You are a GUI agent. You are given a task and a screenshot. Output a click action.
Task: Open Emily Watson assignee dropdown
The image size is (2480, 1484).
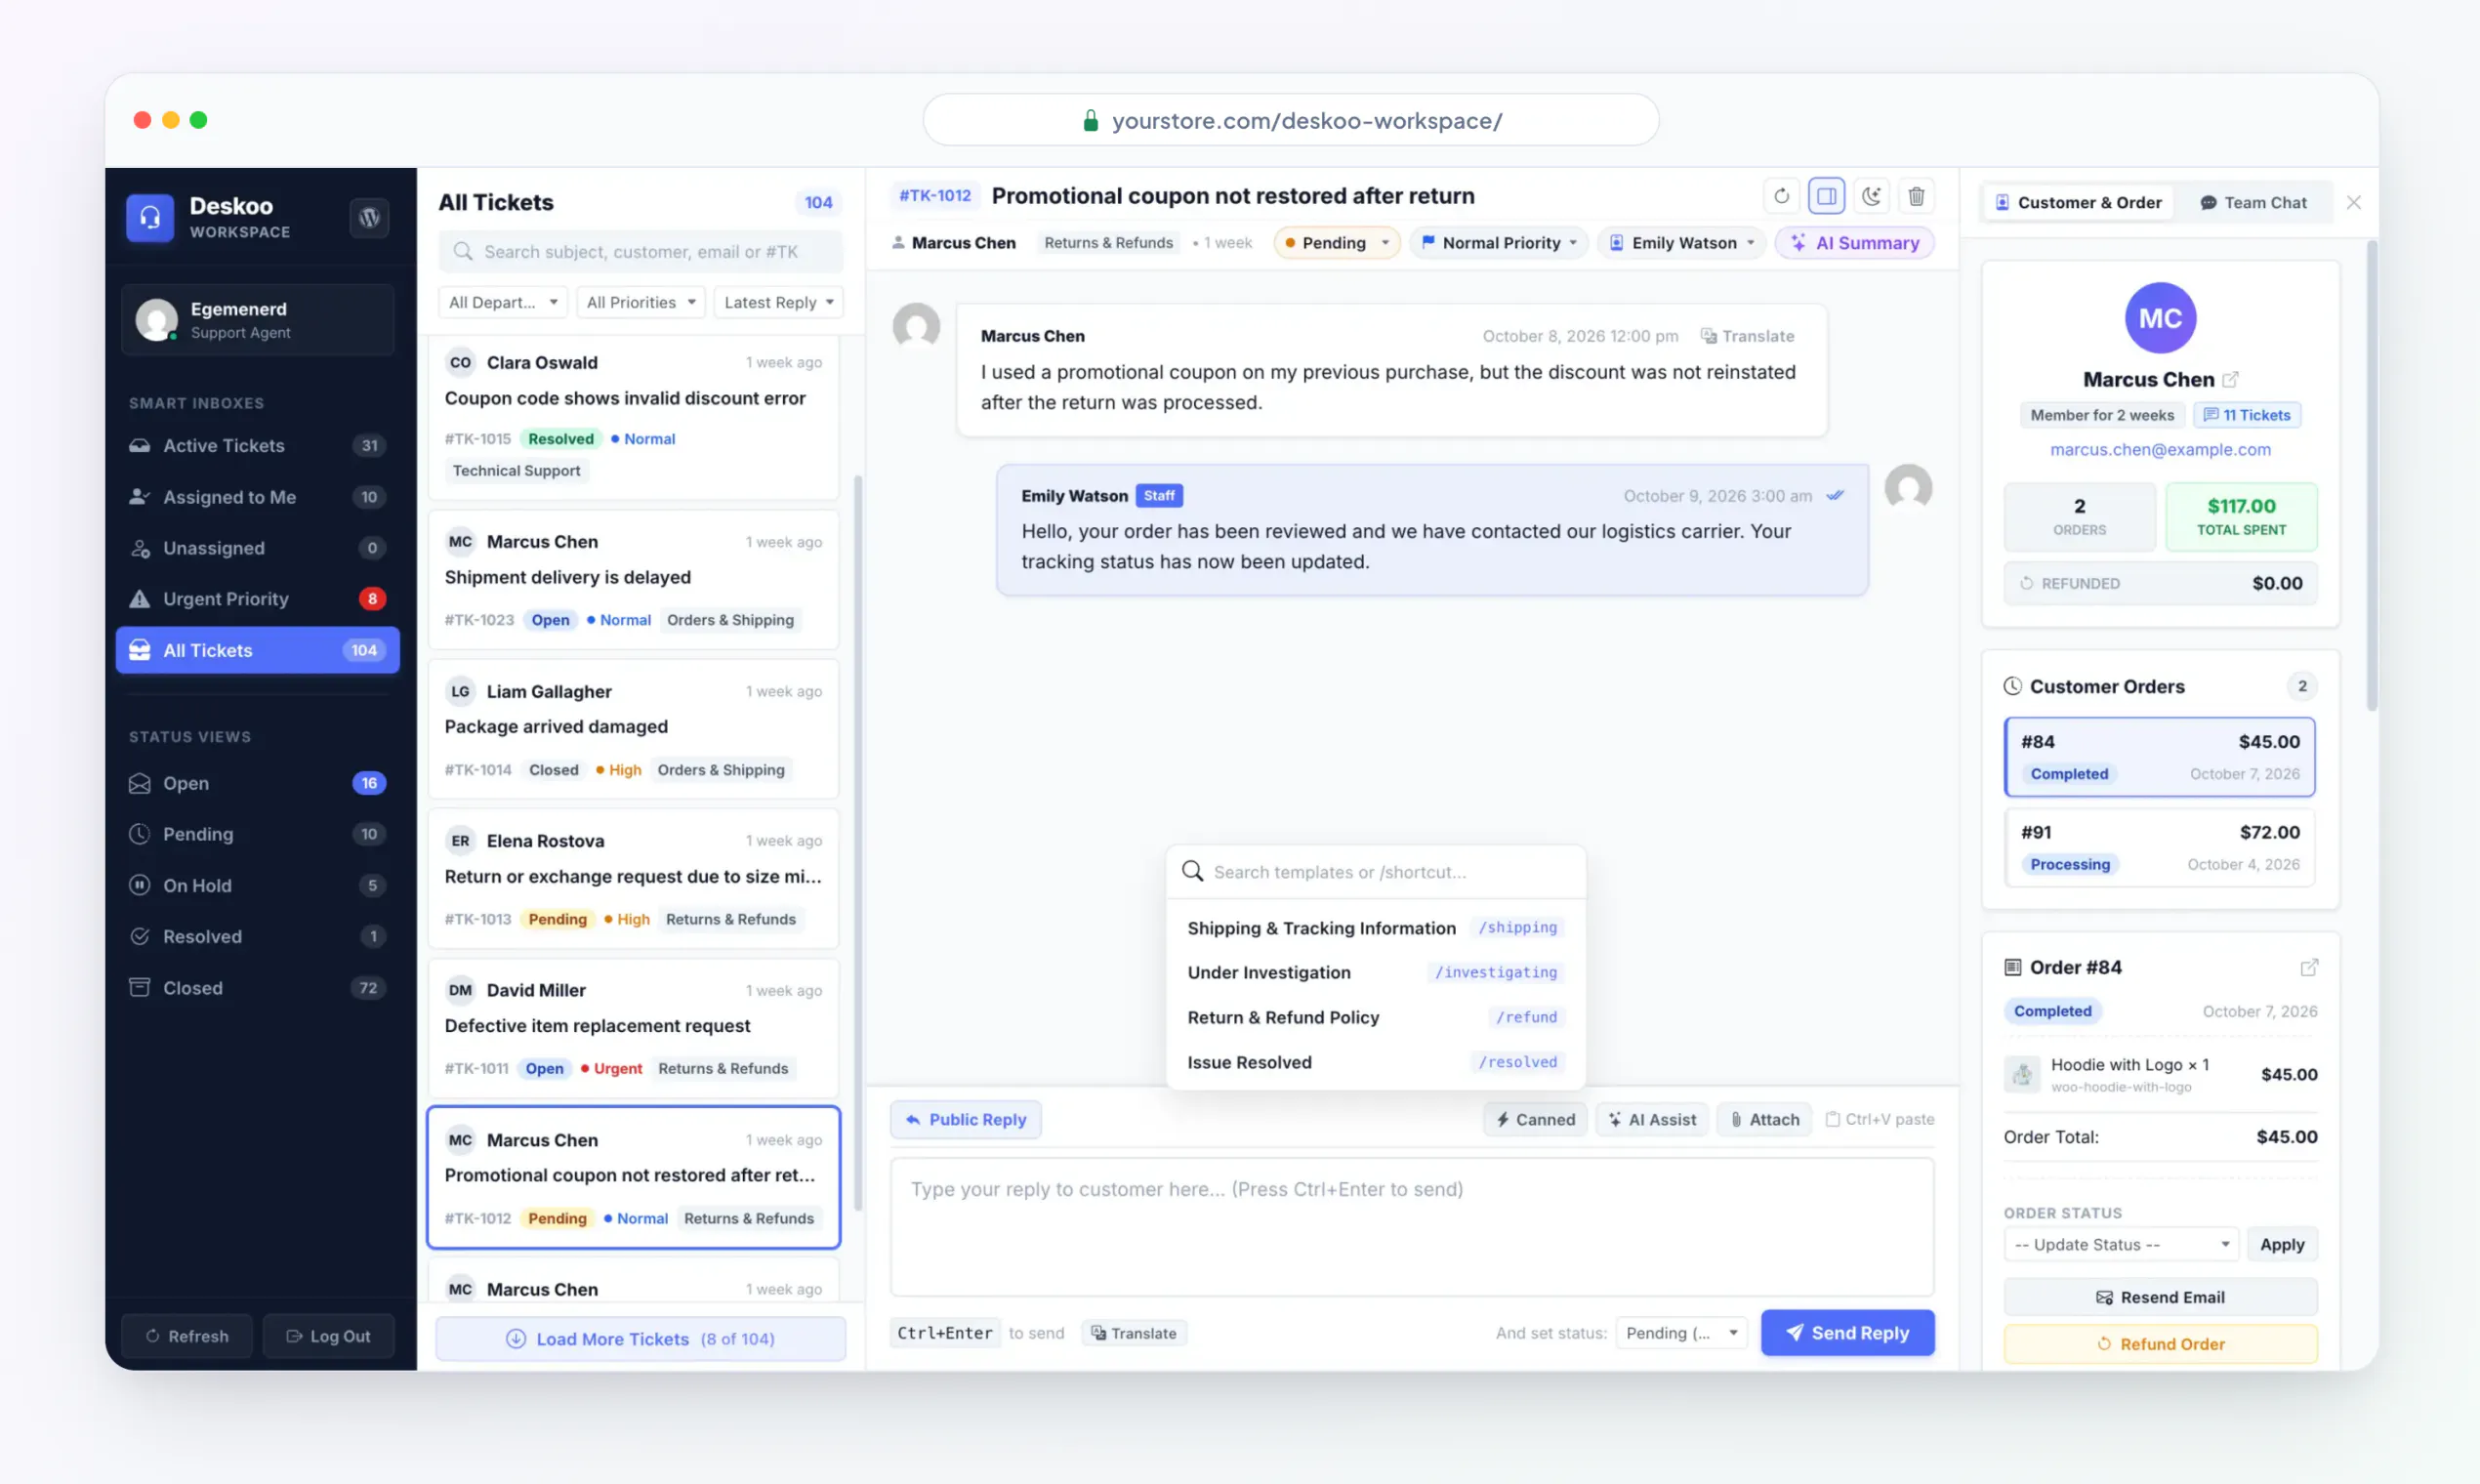(1681, 243)
